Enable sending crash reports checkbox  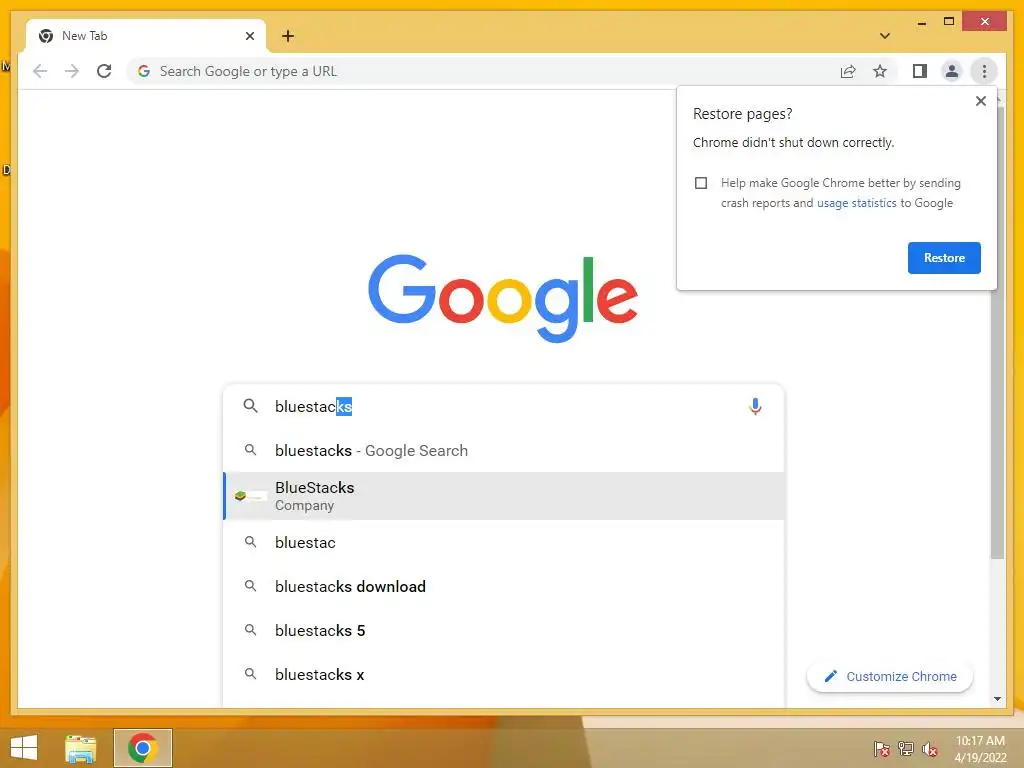click(x=701, y=183)
